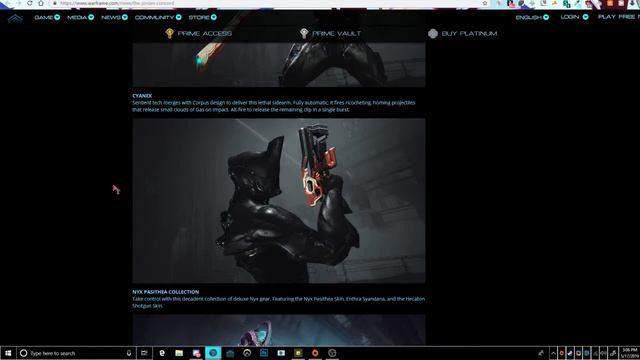Click the orange extension icon in toolbar
The height and width of the screenshot is (360, 640).
(x=610, y=3)
